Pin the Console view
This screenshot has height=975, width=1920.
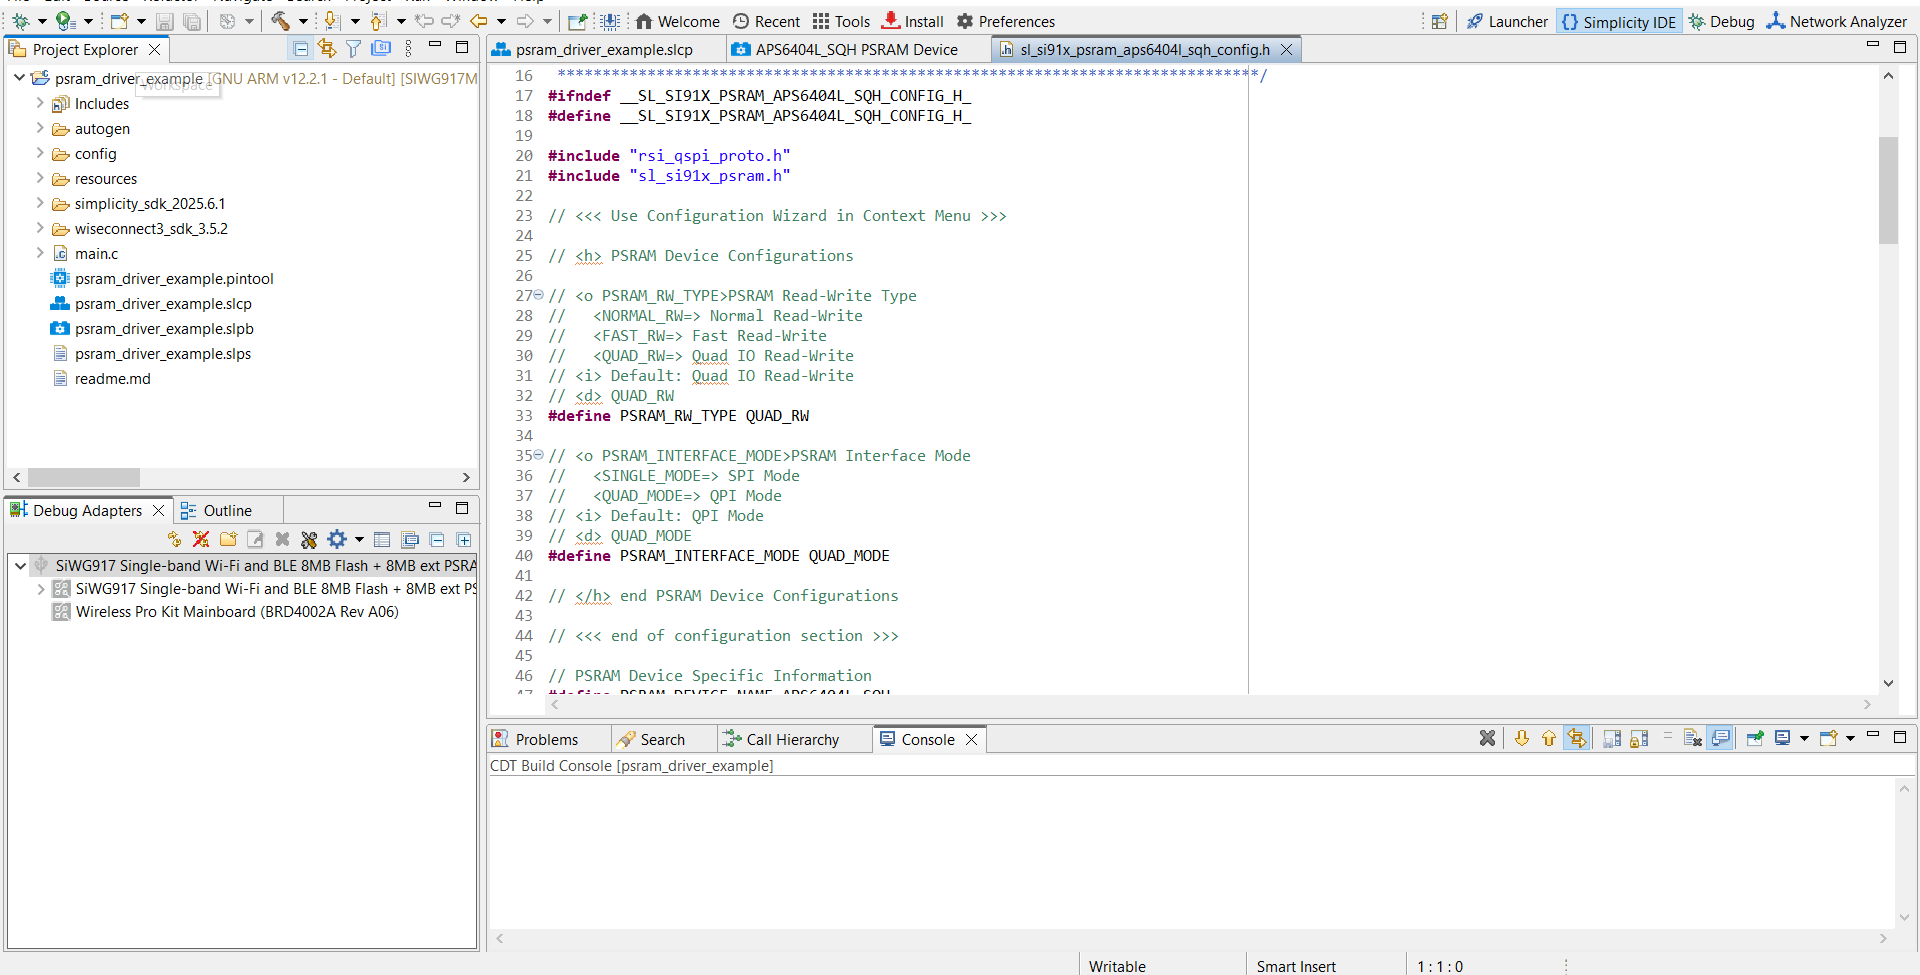point(1756,738)
